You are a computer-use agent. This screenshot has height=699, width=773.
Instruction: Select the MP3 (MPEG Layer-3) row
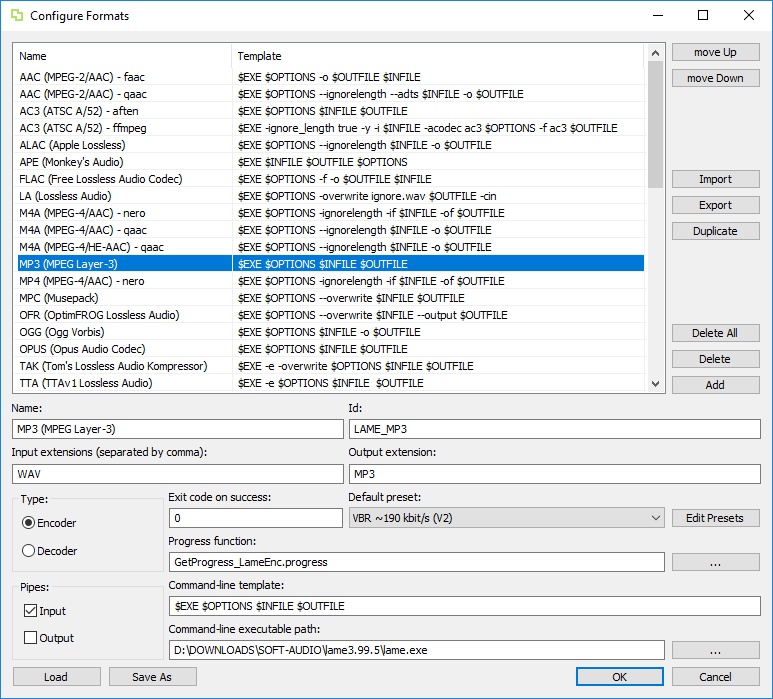click(x=330, y=264)
